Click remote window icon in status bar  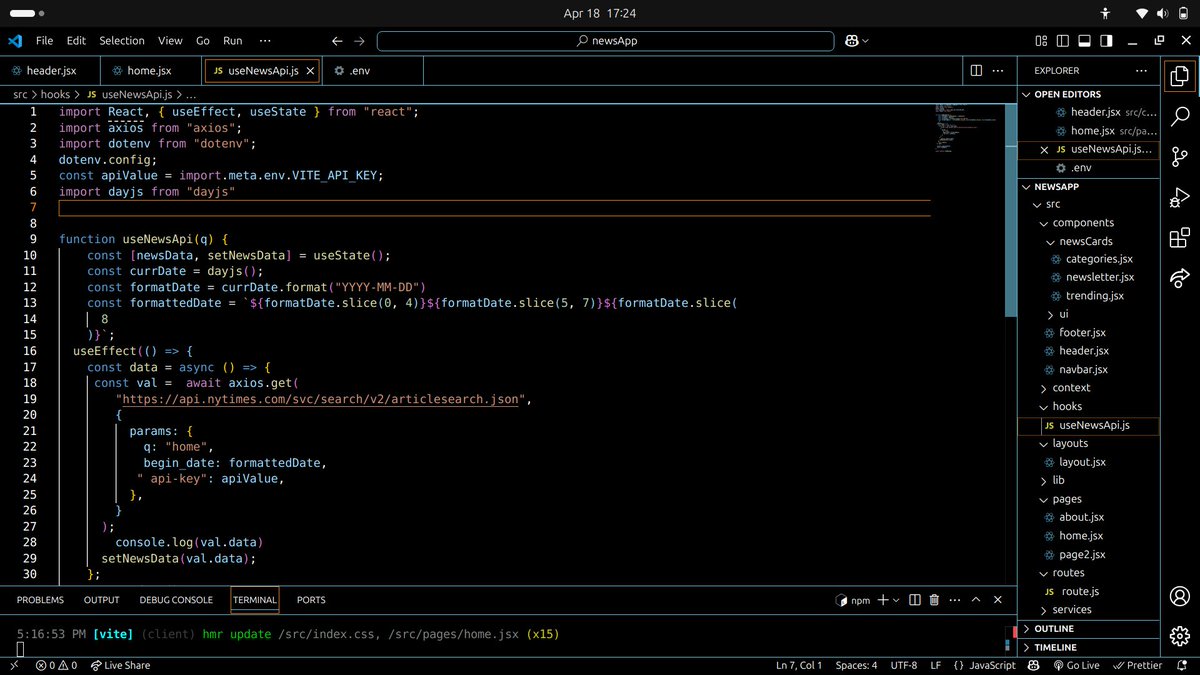pos(14,665)
